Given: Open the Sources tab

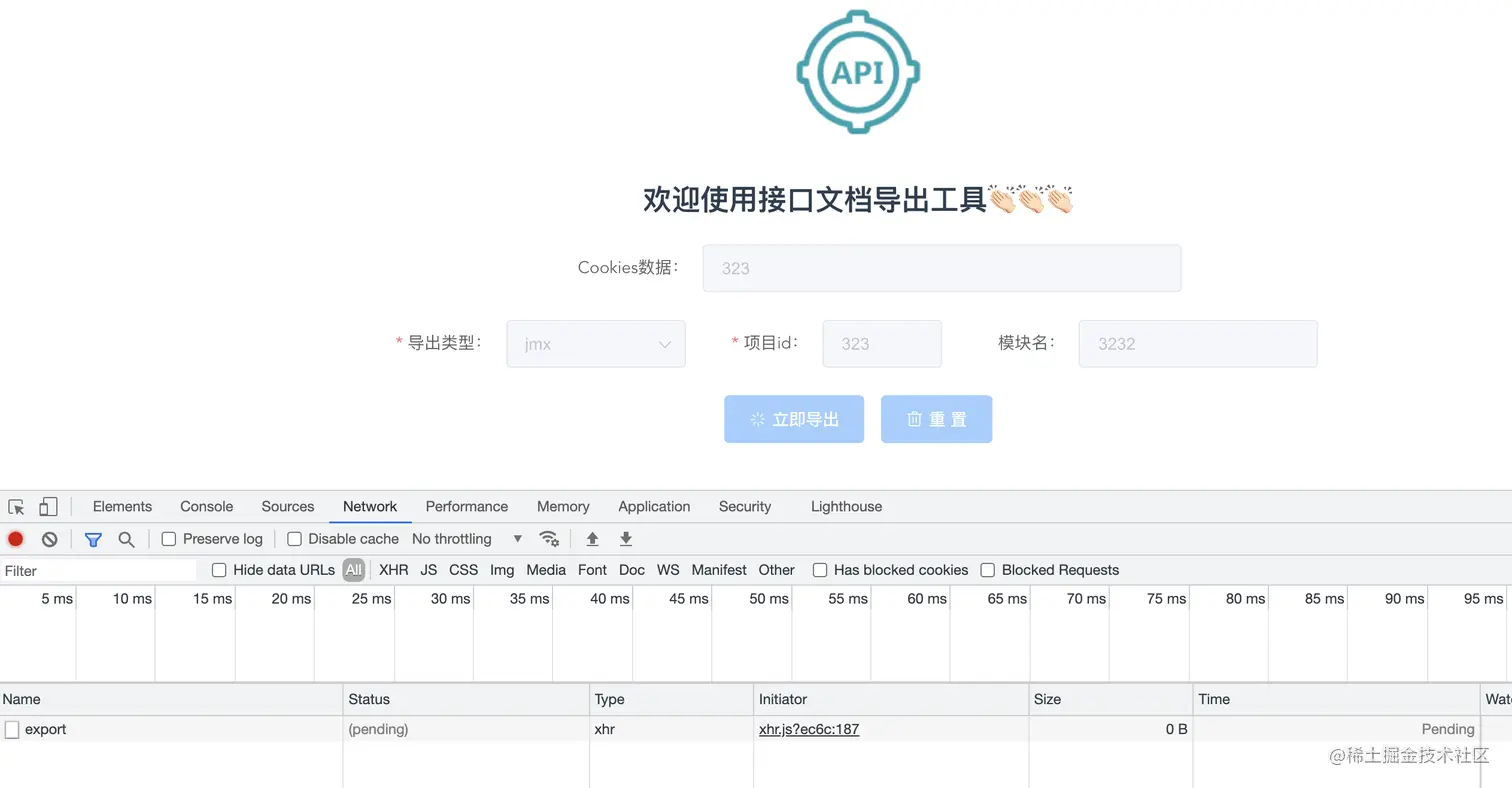Looking at the screenshot, I should 288,507.
